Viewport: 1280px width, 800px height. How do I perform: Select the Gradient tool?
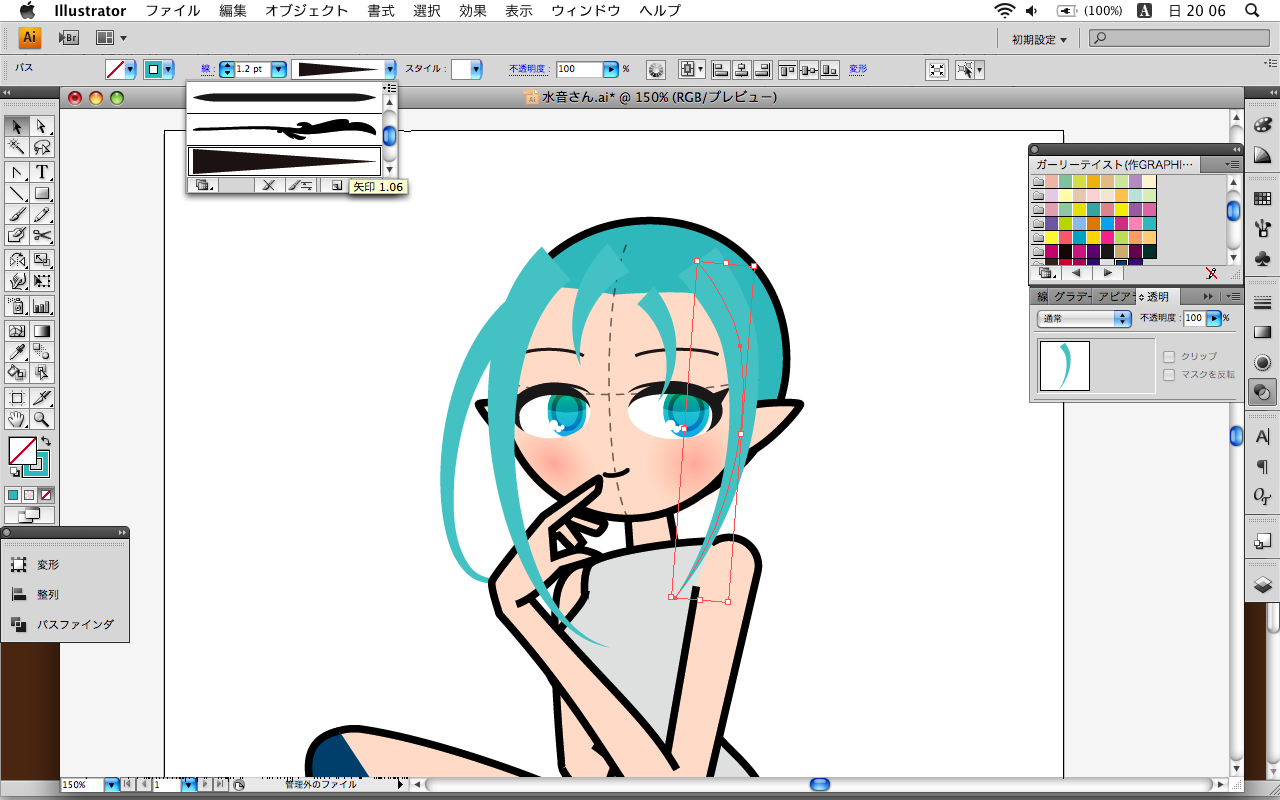click(42, 331)
